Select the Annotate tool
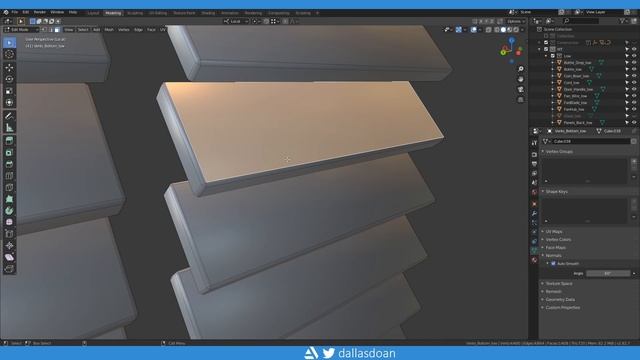The image size is (640, 360). (9, 116)
